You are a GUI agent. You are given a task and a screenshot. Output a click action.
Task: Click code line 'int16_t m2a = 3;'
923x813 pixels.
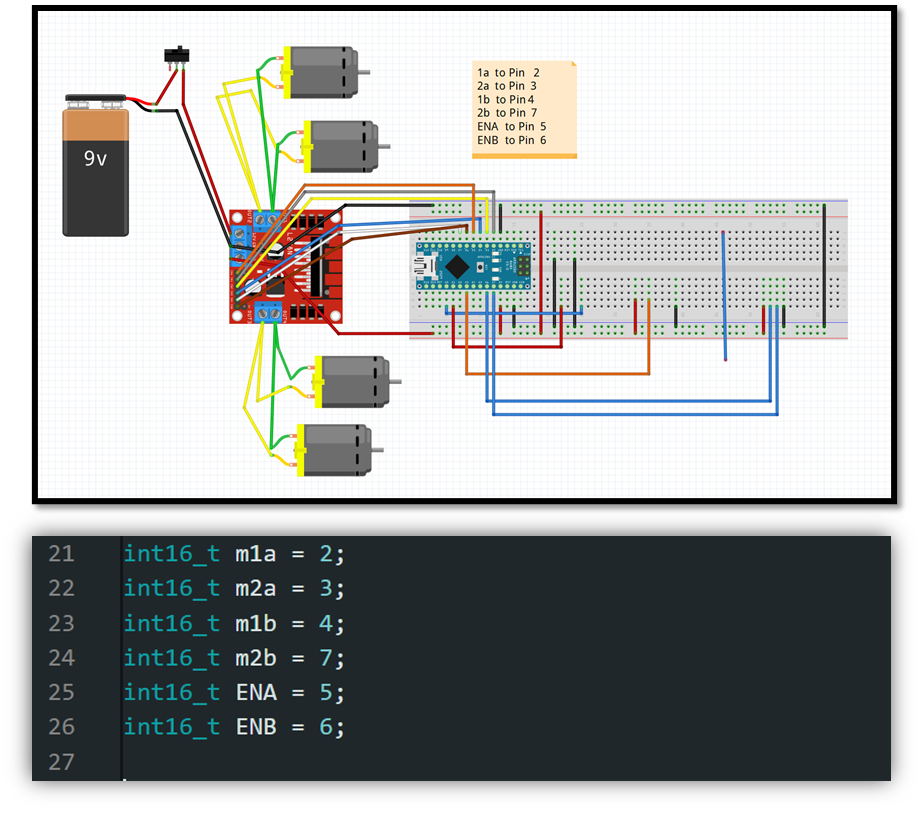point(234,588)
